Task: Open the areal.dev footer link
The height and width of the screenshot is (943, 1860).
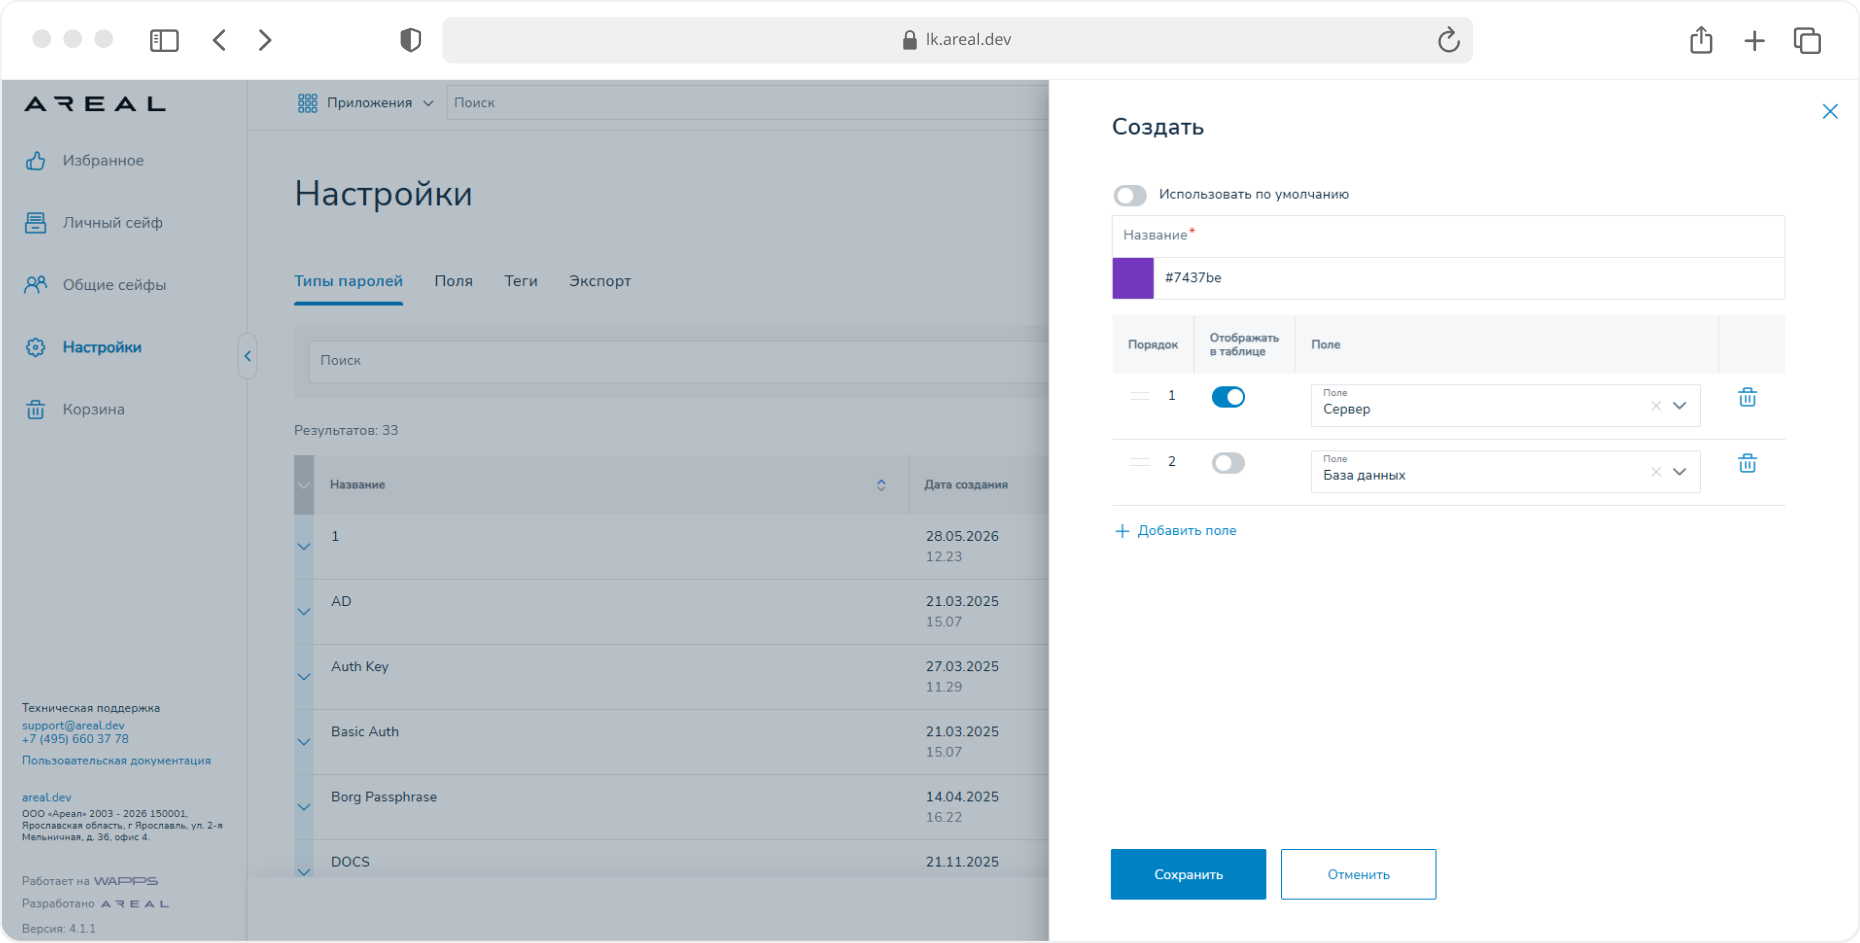Action: [x=46, y=798]
